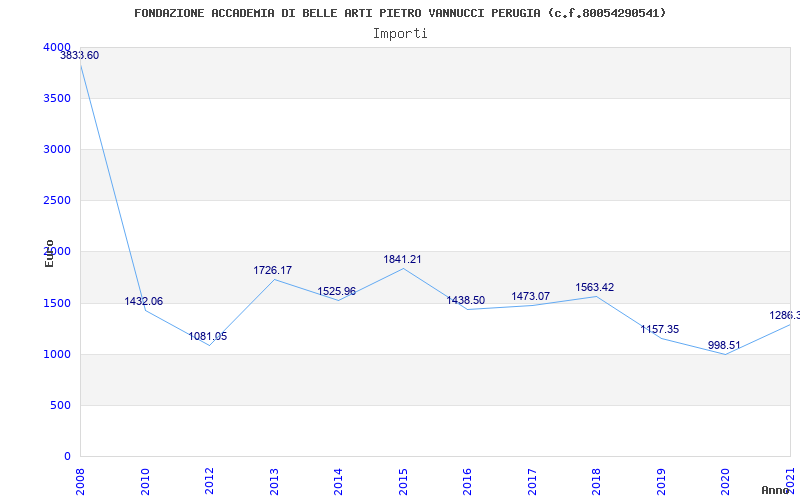Click the 2018 year axis label
Image resolution: width=800 pixels, height=500 pixels.
(x=596, y=481)
